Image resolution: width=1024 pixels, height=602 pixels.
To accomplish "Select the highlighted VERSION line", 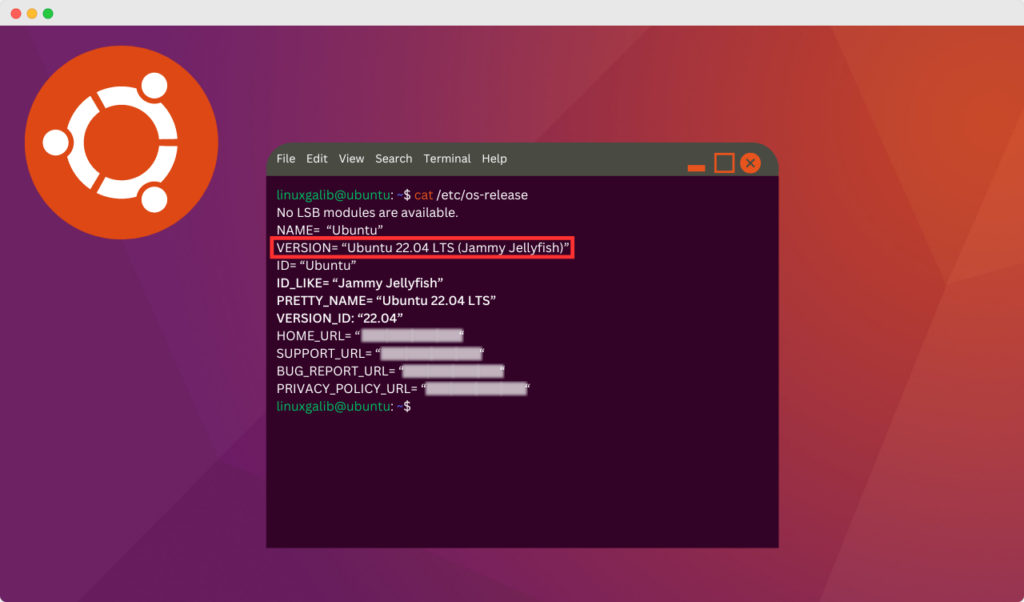I will (x=423, y=247).
